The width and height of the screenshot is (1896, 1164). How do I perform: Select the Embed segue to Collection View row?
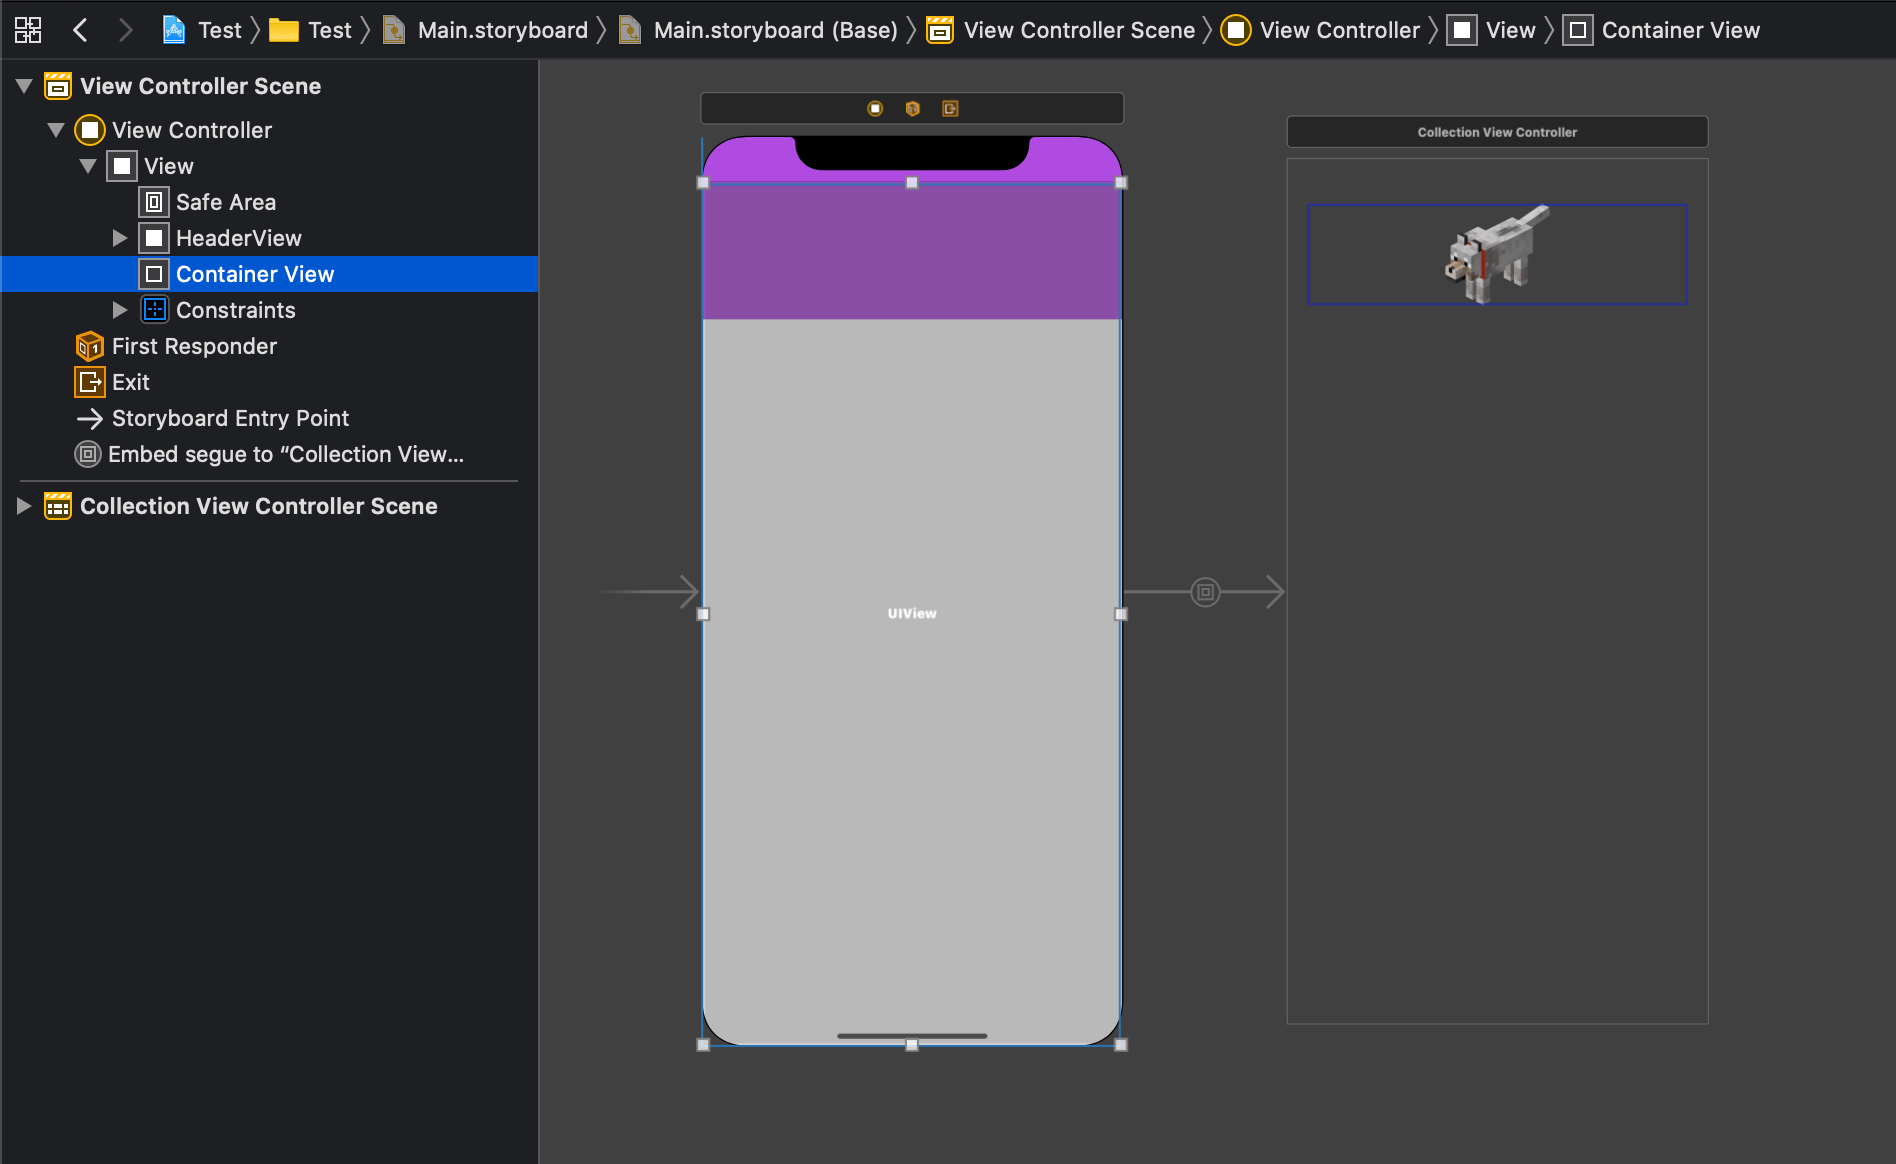pos(270,454)
